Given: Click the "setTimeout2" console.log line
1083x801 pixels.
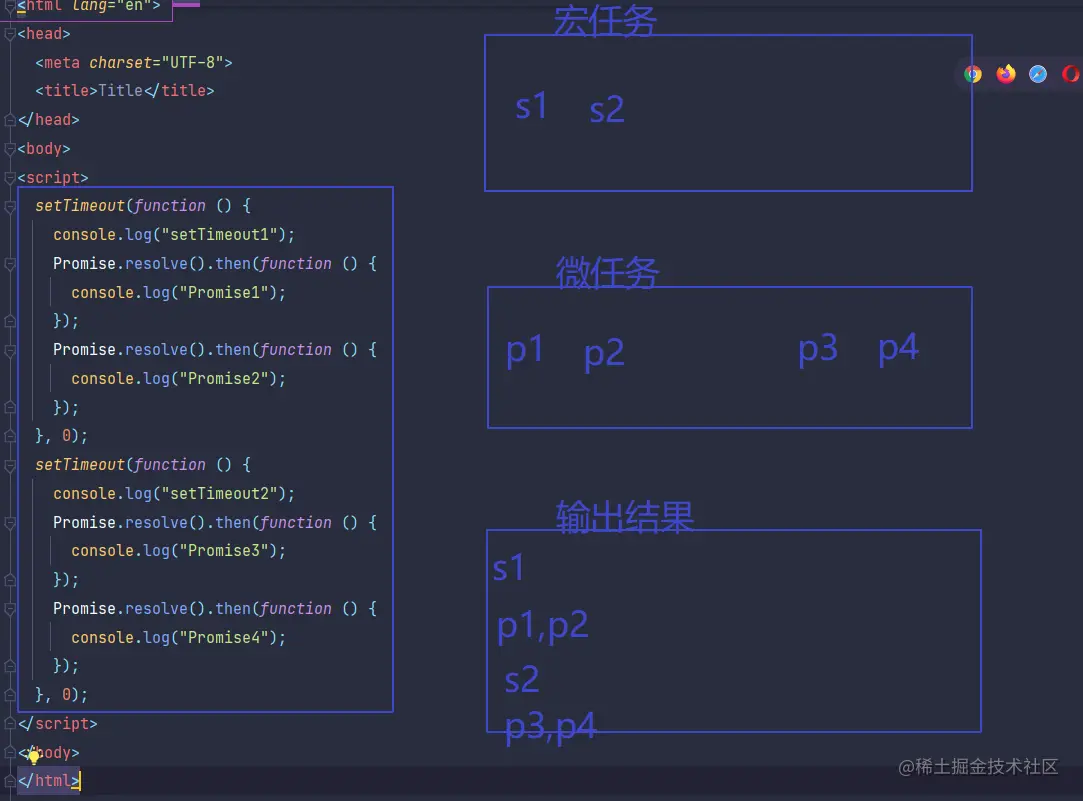Looking at the screenshot, I should click(x=174, y=494).
